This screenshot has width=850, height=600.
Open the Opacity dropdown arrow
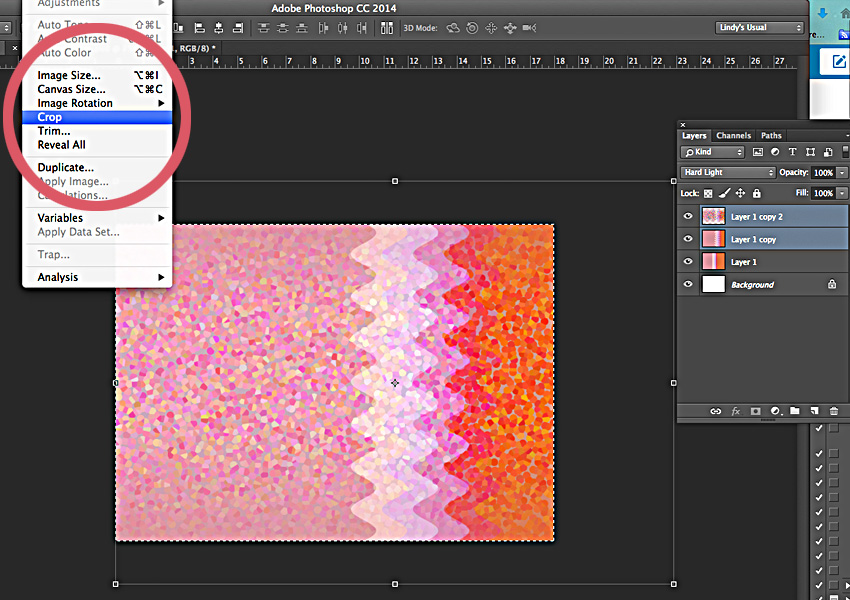(841, 172)
